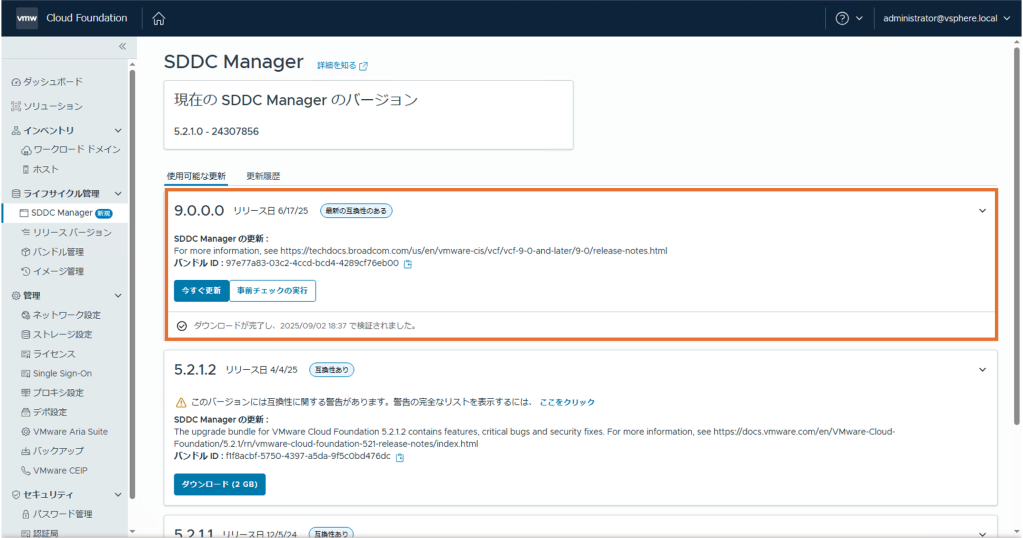This screenshot has width=1023, height=538.
Task: Collapse the 管理 section chevron
Action: tap(118, 295)
